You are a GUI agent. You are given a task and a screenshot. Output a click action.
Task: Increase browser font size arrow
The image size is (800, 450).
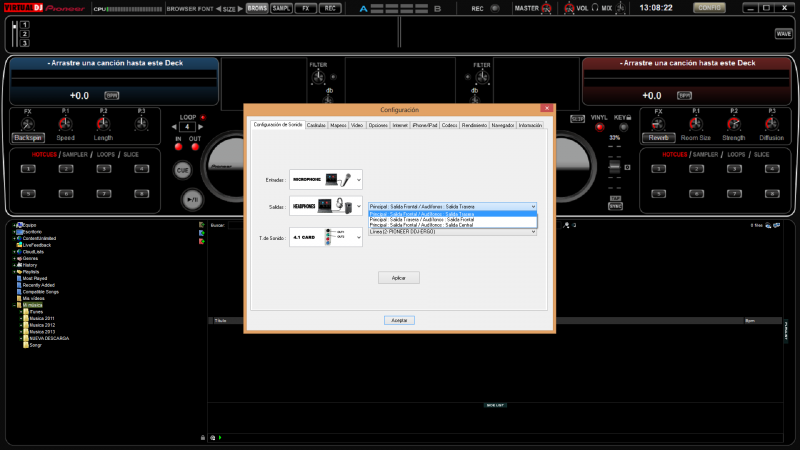(240, 9)
